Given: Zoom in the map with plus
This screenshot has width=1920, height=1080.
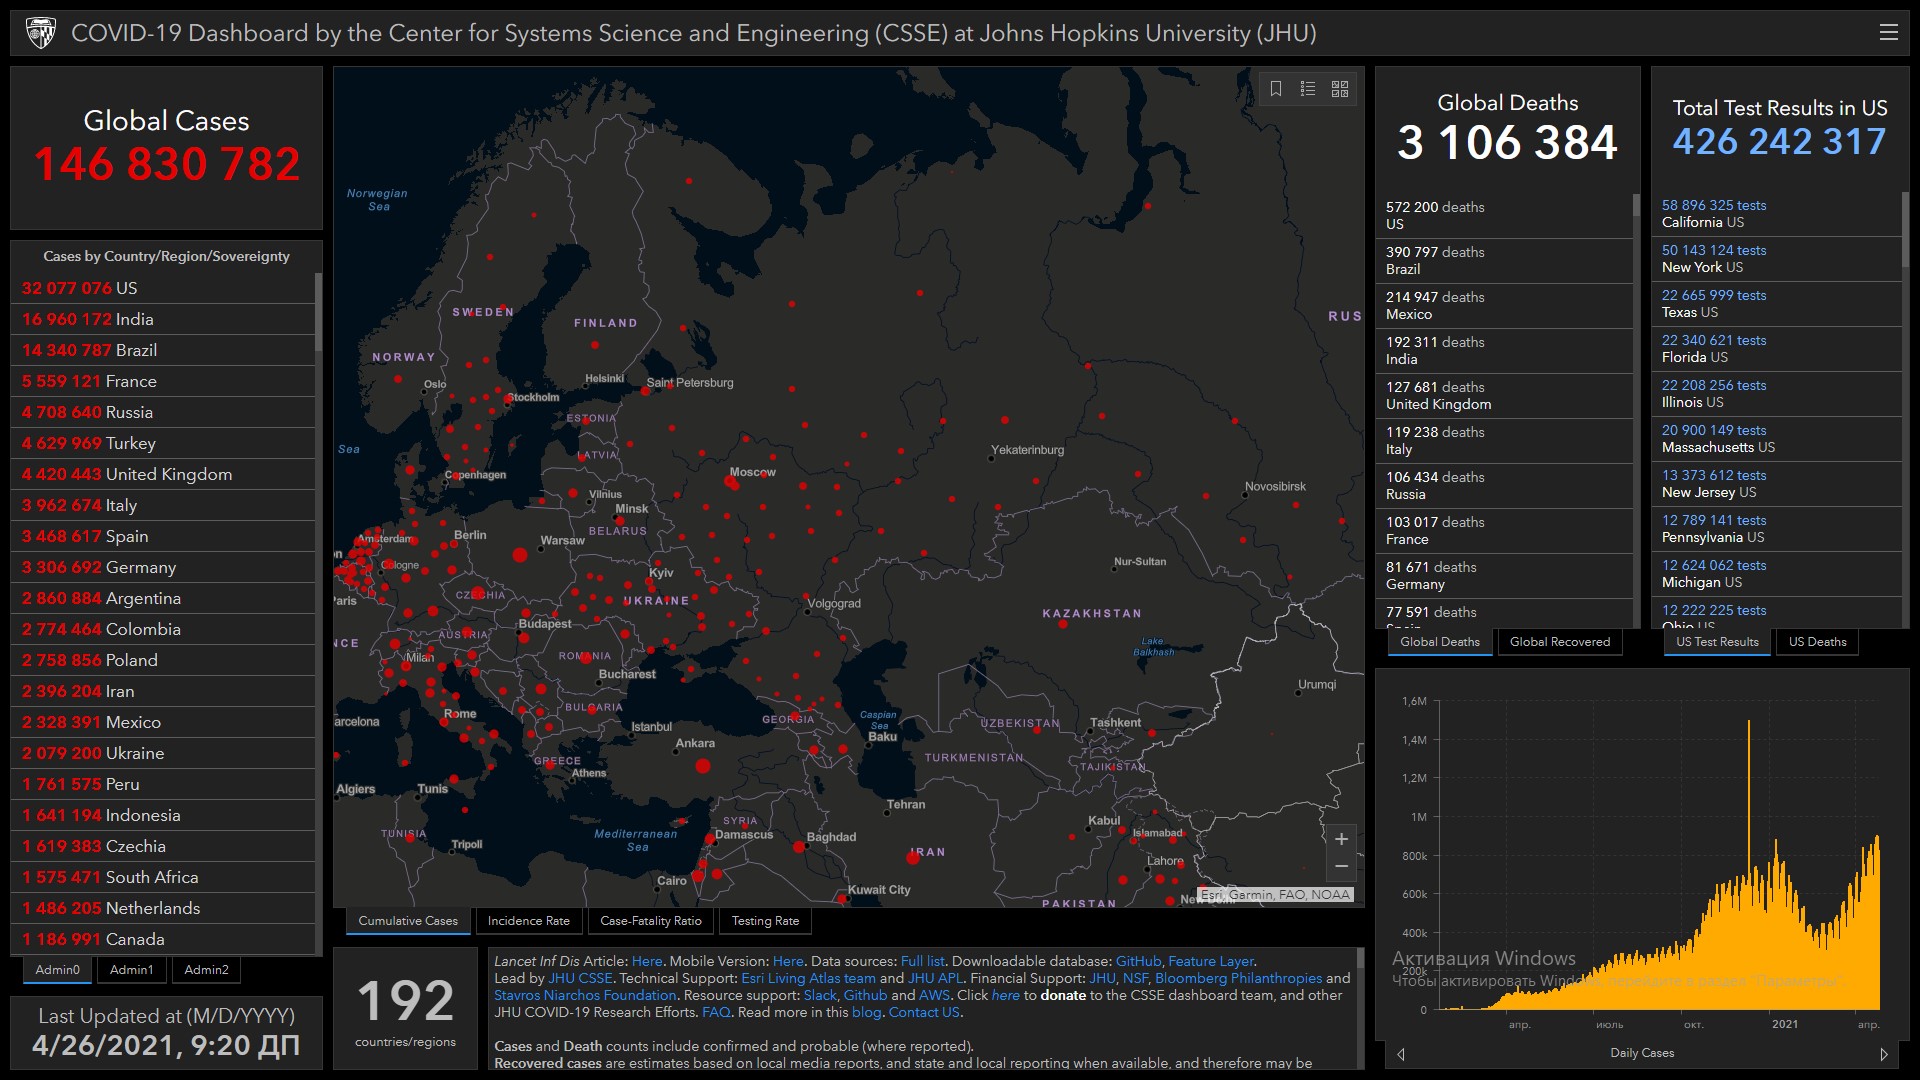Looking at the screenshot, I should point(1341,839).
